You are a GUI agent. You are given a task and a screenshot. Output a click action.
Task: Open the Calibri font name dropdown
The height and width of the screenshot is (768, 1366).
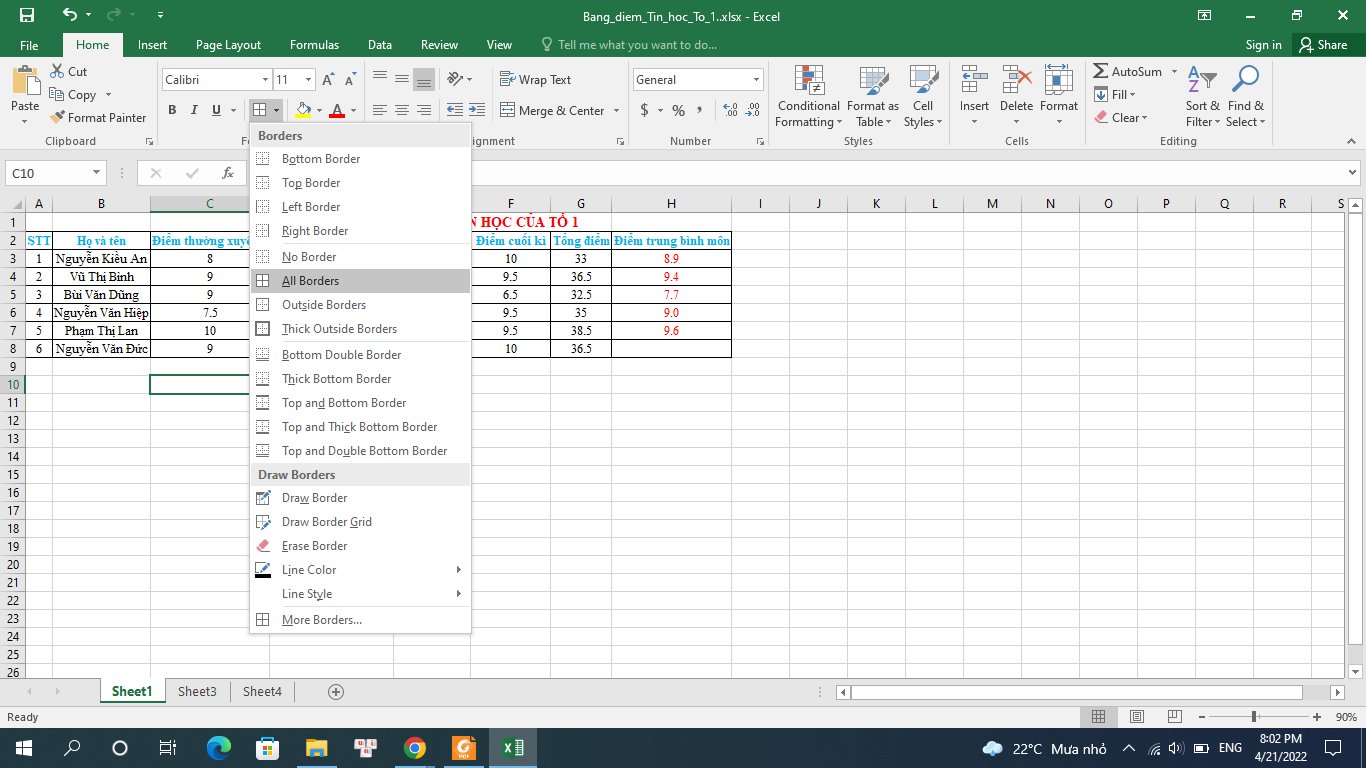coord(265,80)
